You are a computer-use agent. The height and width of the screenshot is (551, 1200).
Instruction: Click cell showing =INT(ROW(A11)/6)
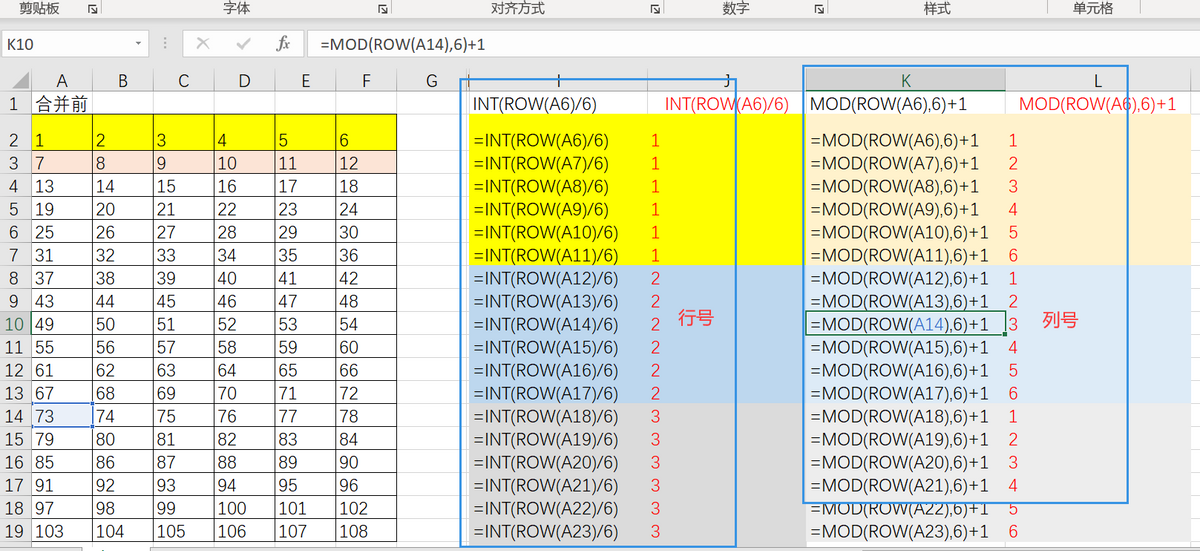click(x=557, y=255)
